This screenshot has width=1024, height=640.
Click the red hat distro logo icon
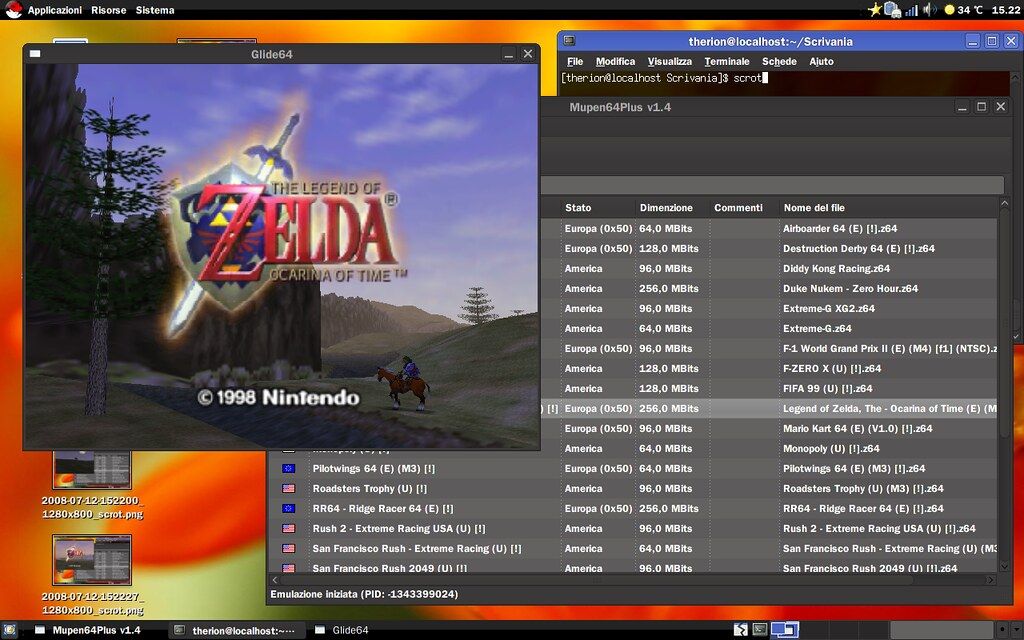pos(13,9)
